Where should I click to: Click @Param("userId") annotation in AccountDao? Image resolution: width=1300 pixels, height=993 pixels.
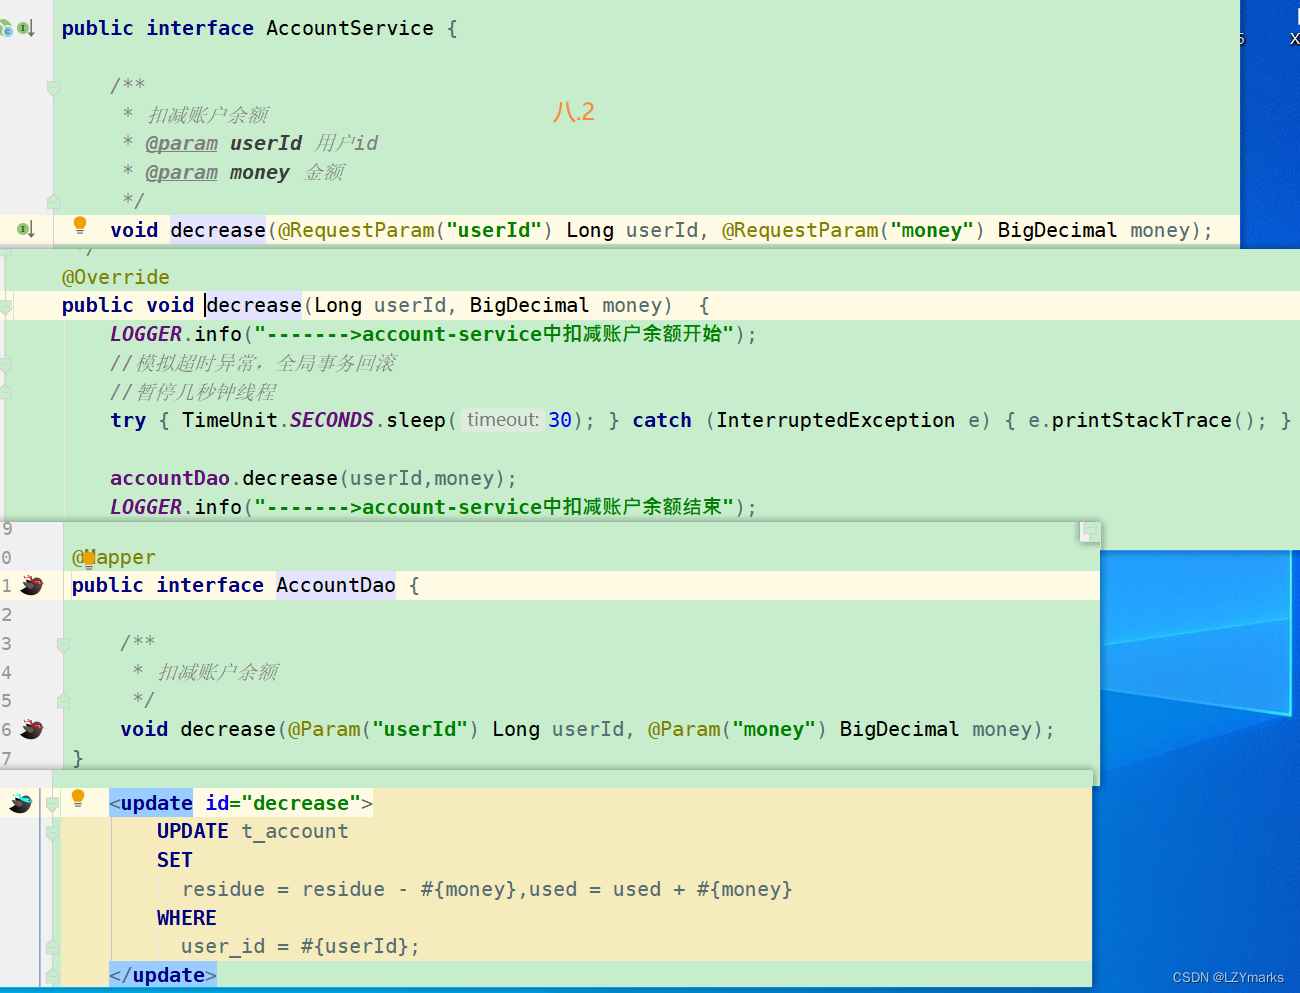(383, 729)
